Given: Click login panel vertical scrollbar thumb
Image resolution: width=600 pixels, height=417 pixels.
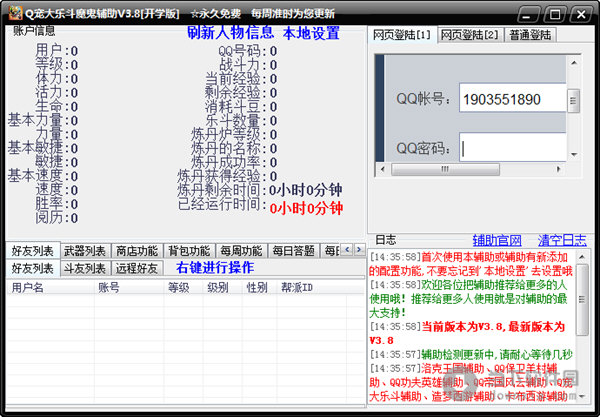Looking at the screenshot, I should [573, 101].
